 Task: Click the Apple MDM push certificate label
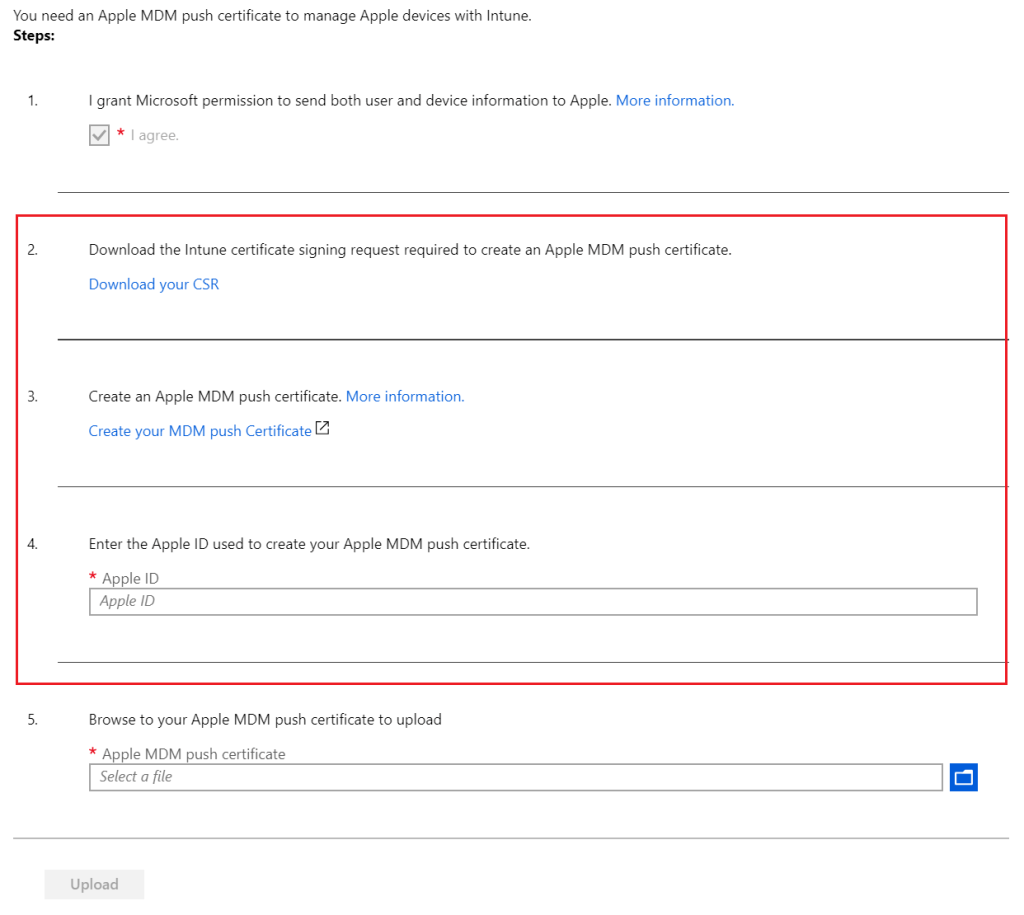pos(193,755)
